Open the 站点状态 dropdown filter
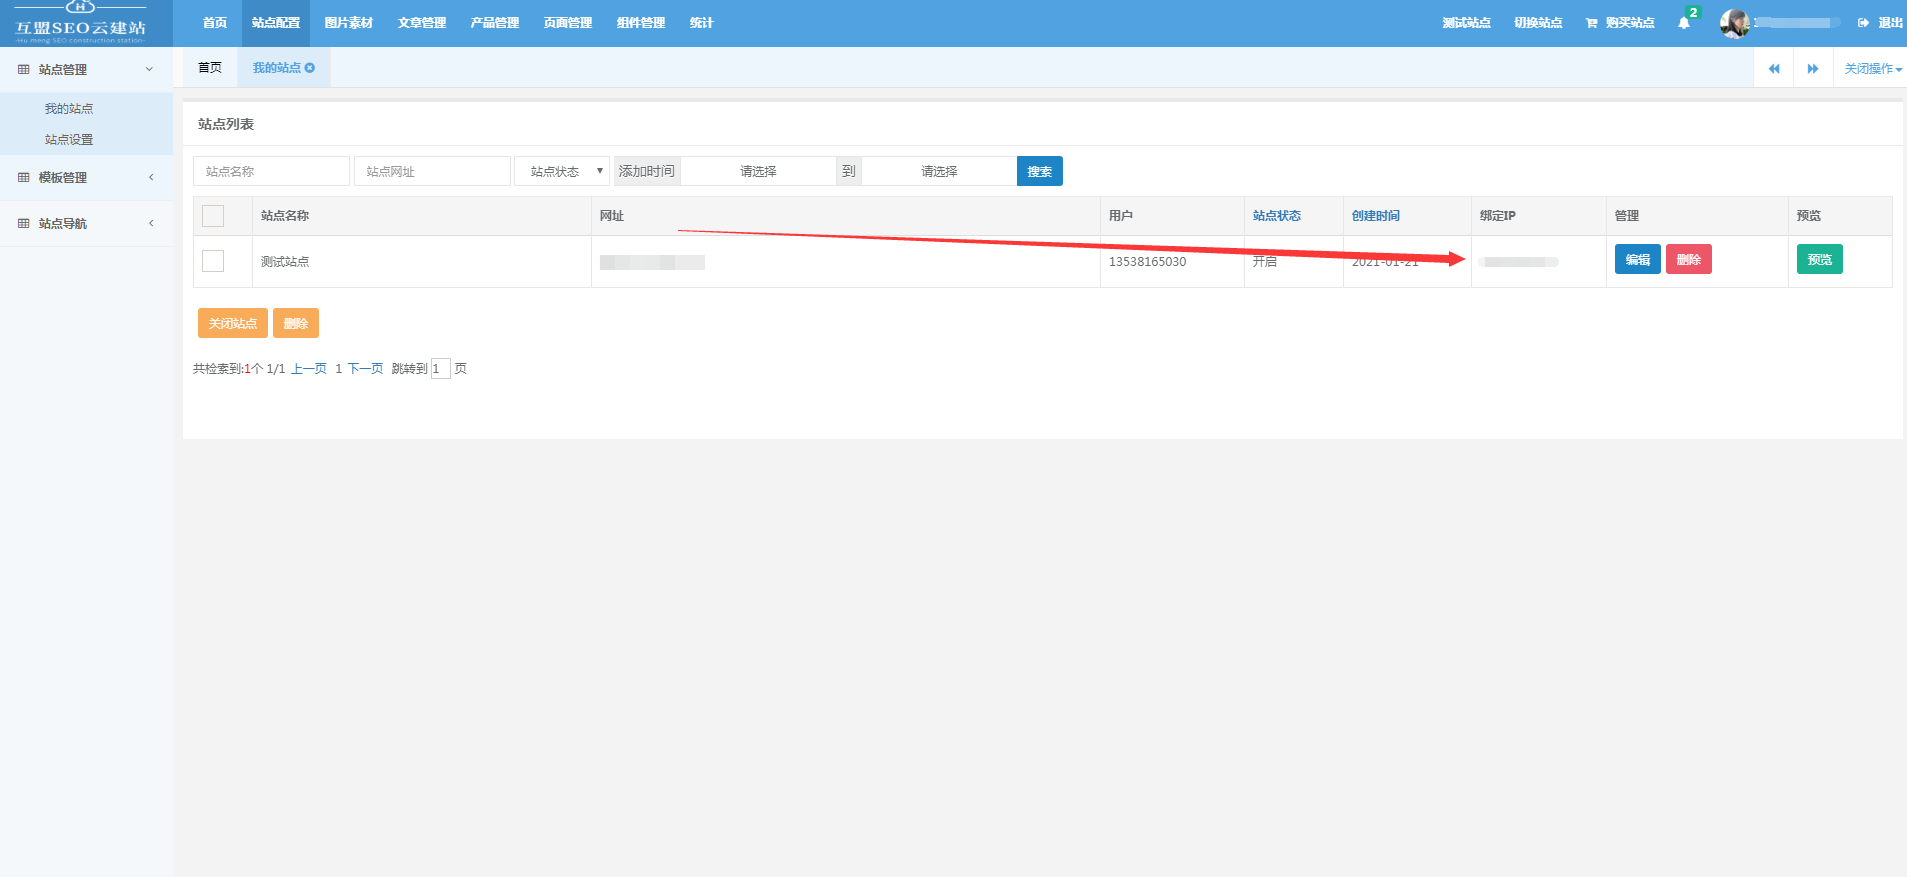This screenshot has height=877, width=1907. pos(562,171)
